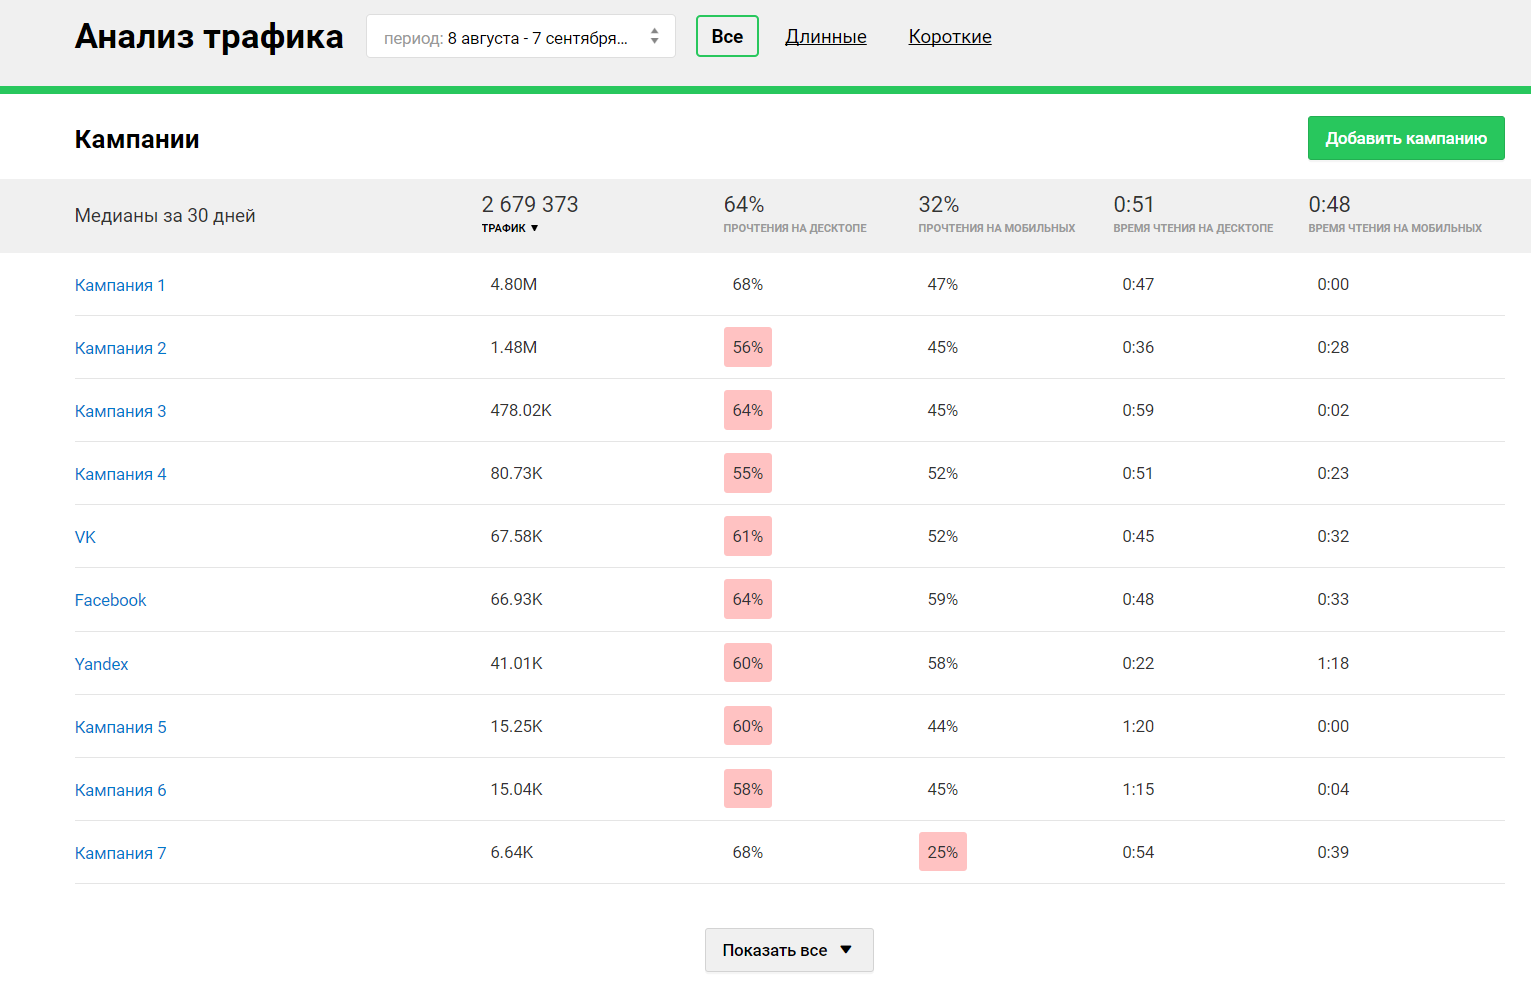Sort by 'Время чтения на десктопе' header
Image resolution: width=1531 pixels, height=985 pixels.
pyautogui.click(x=1192, y=228)
